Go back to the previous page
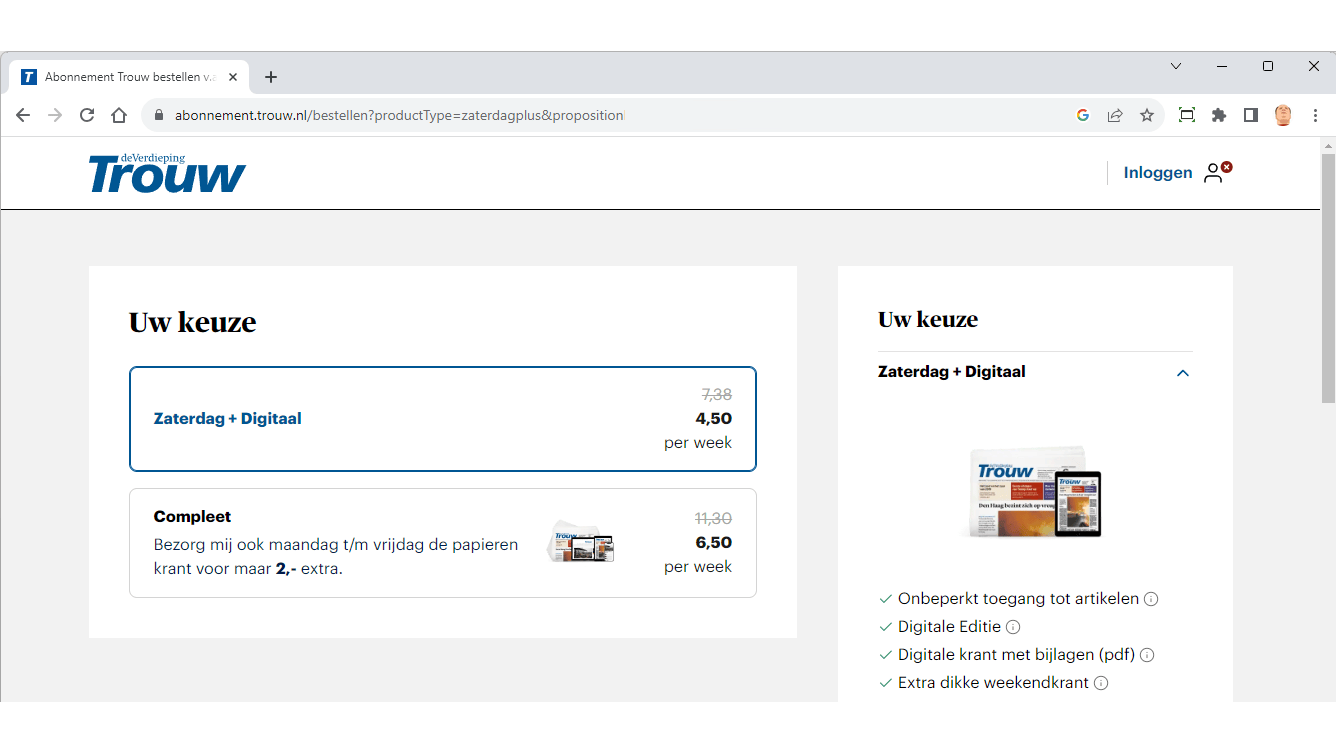This screenshot has height=752, width=1336. tap(23, 115)
